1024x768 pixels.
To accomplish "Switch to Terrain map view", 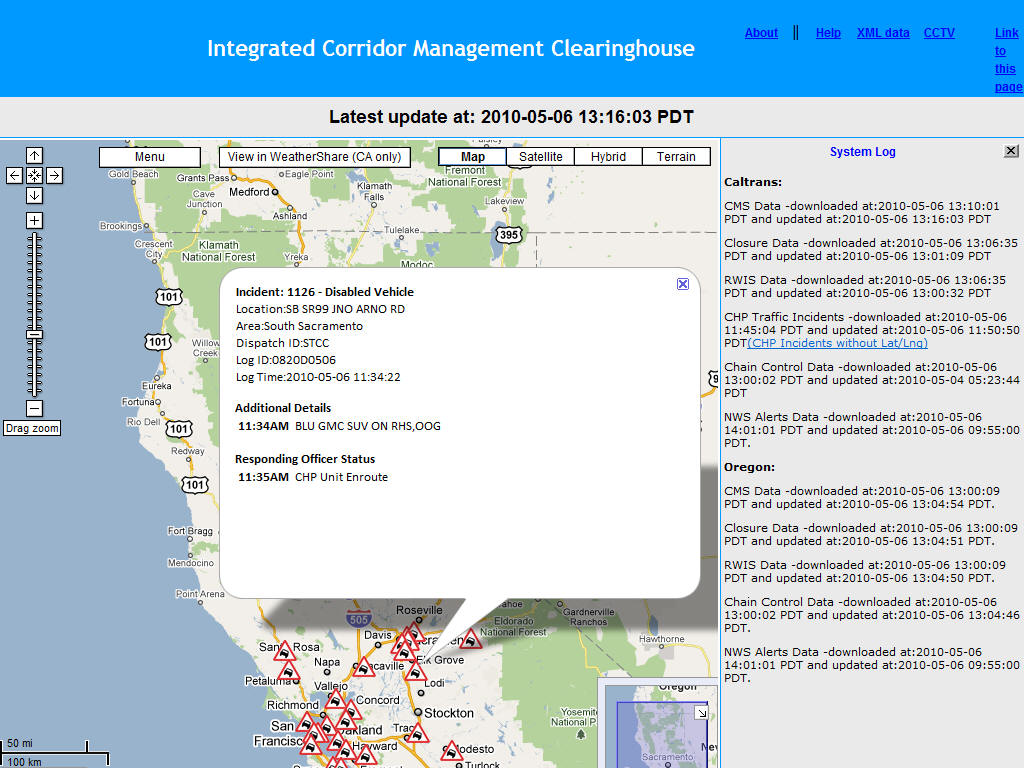I will [676, 157].
